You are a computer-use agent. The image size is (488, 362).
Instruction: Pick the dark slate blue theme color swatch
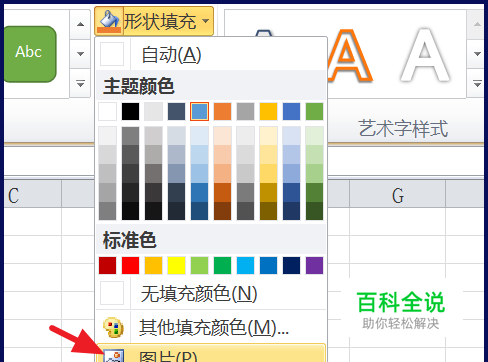[x=176, y=111]
